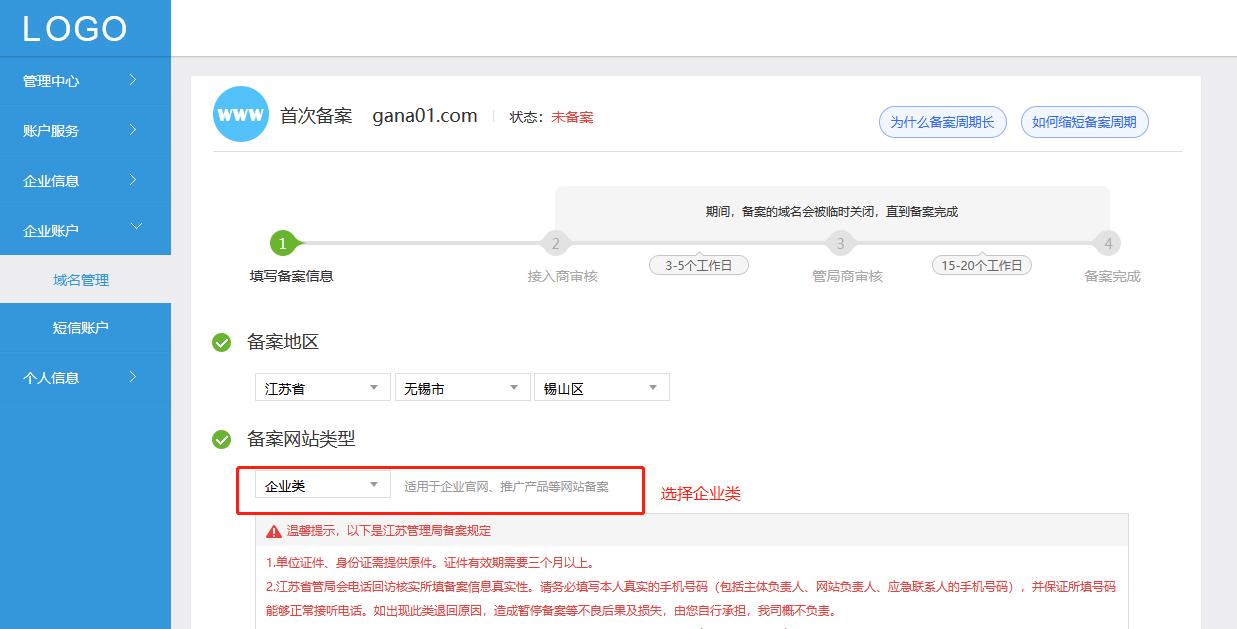The height and width of the screenshot is (629, 1237).
Task: Click the green checkmark beside 备案网站类型
Action: (219, 439)
